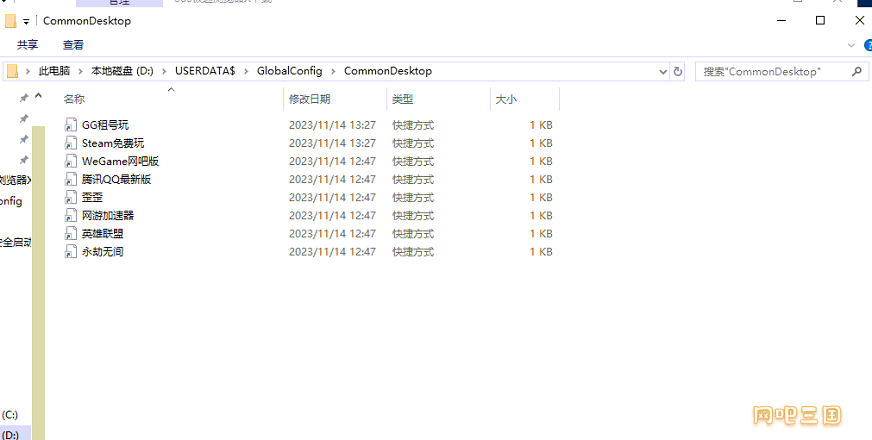Expand the chevron after 本地磁盘 (D:) in the path
Viewport: 872px width, 440px height.
tap(164, 71)
